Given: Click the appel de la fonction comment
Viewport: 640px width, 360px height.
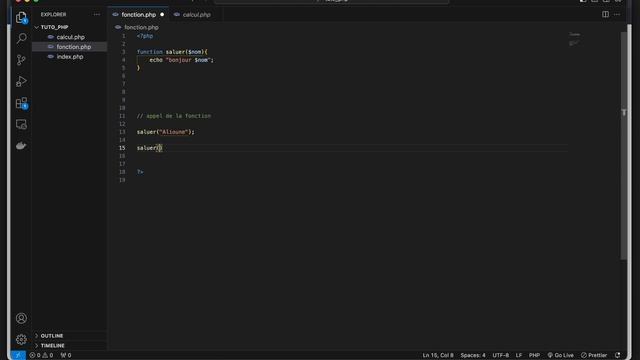Looking at the screenshot, I should point(174,116).
